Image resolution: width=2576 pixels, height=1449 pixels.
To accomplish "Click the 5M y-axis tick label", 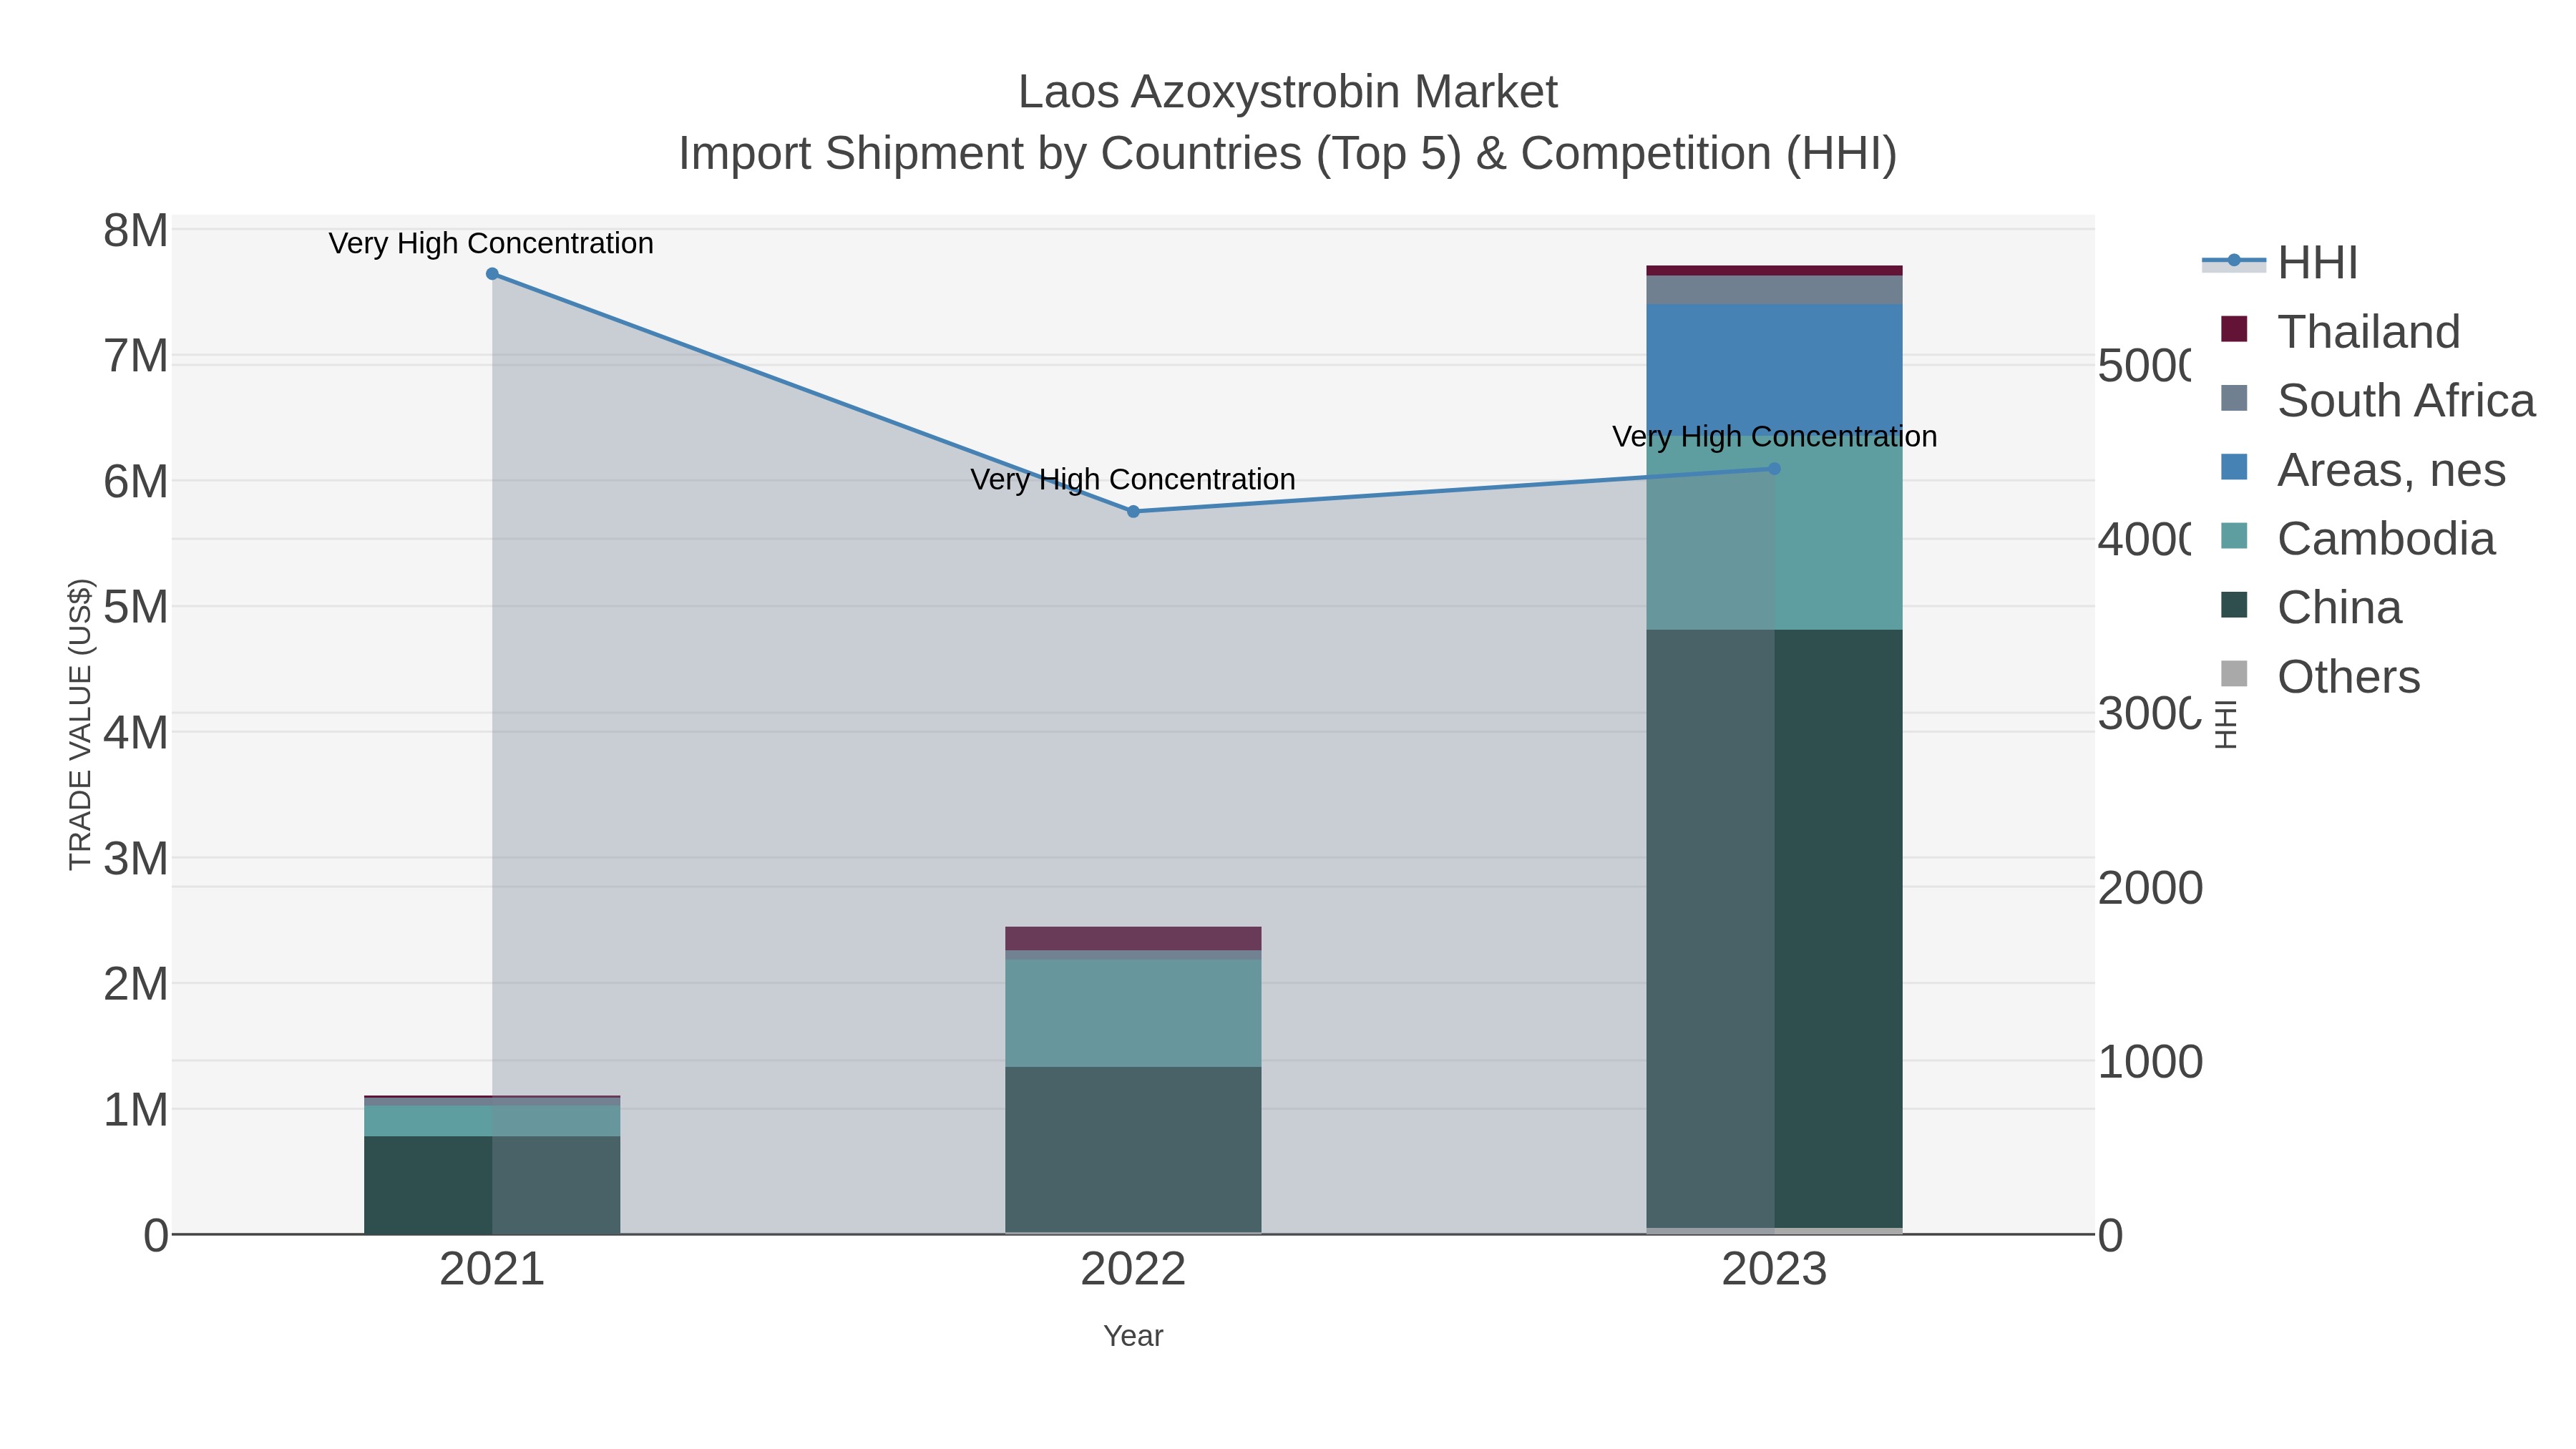I will tap(136, 607).
